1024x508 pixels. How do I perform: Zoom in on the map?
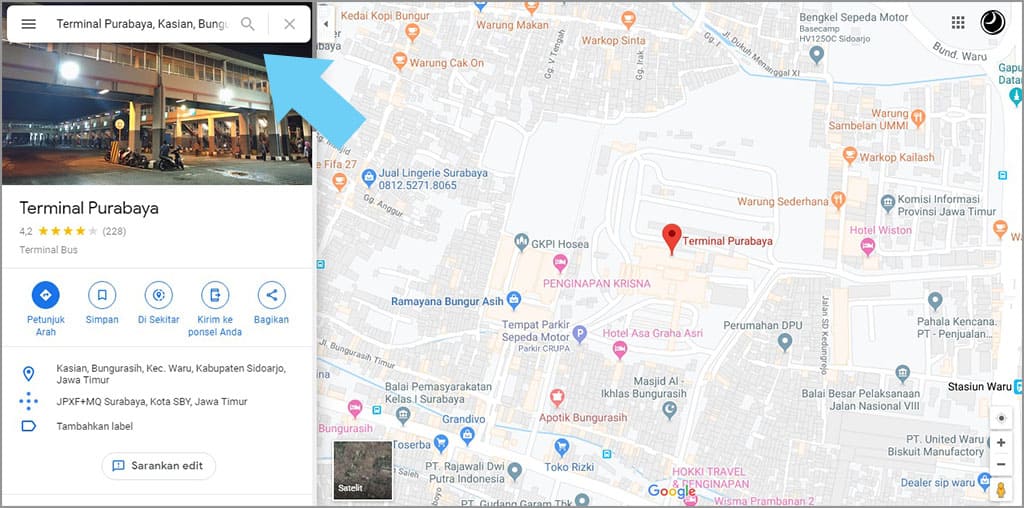[1000, 442]
